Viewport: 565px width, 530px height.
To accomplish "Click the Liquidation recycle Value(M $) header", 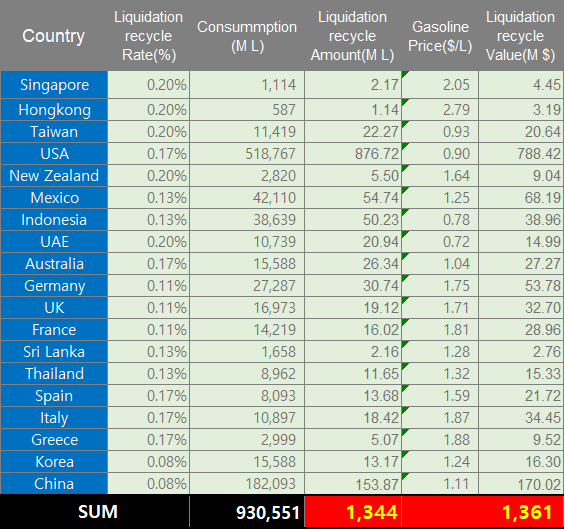I will coord(521,36).
